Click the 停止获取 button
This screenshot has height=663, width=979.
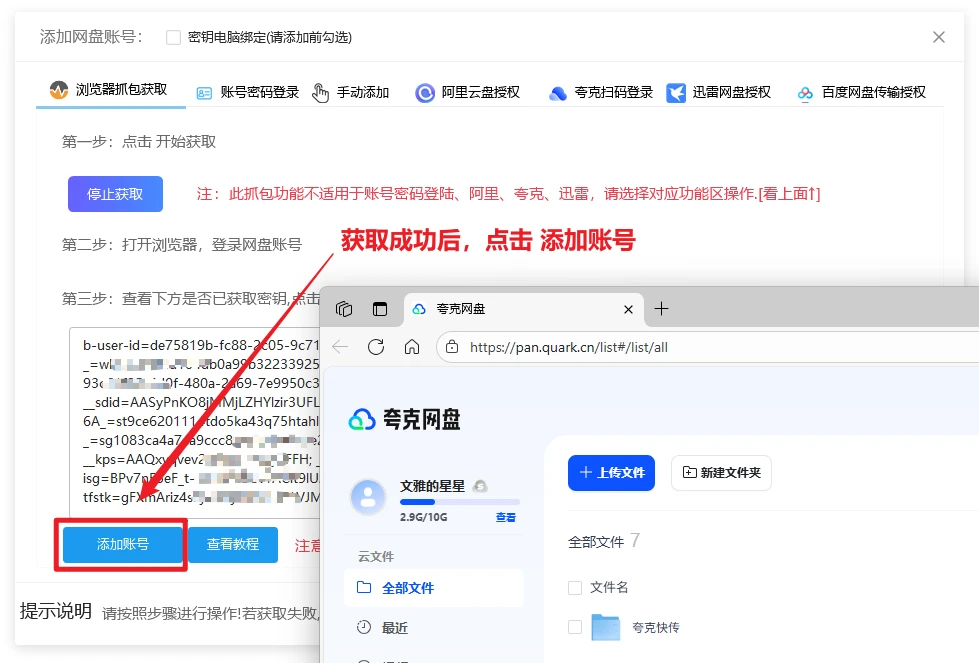pos(115,194)
